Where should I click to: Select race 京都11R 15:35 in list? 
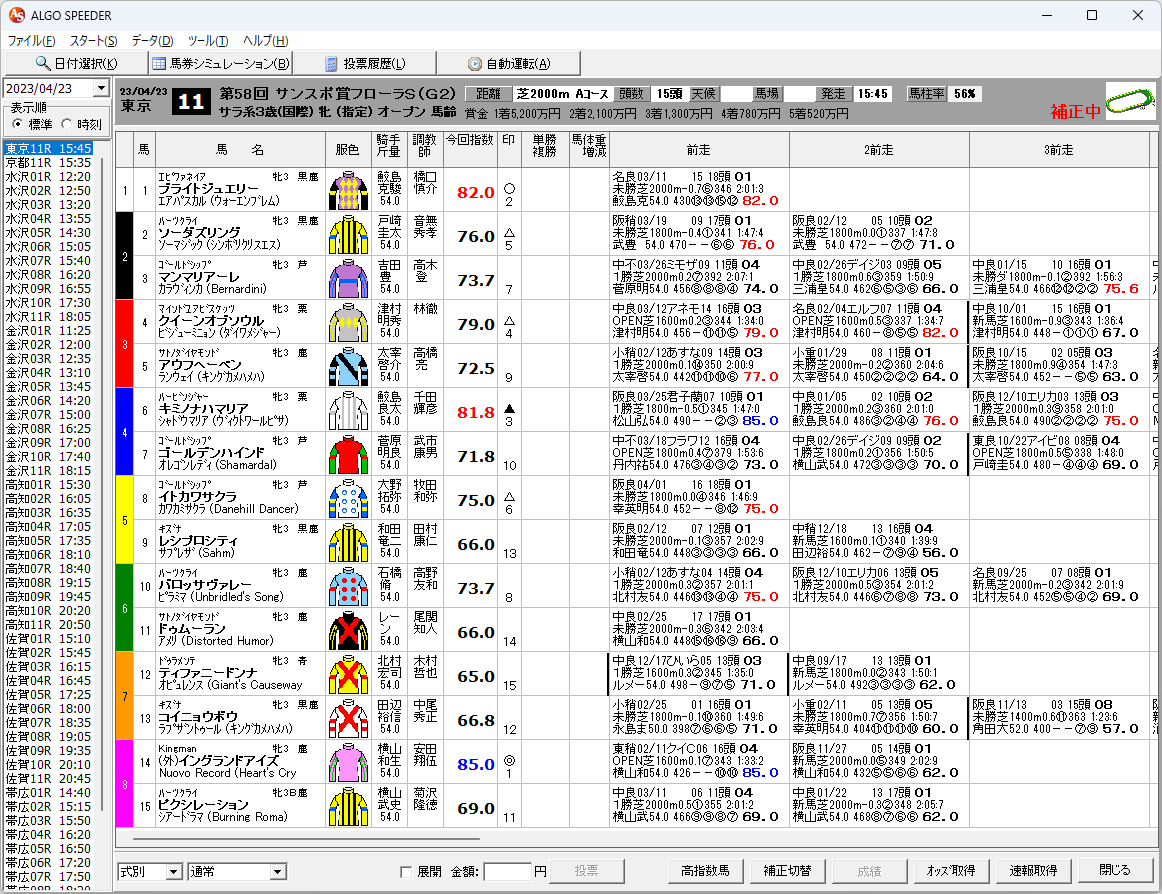point(48,162)
